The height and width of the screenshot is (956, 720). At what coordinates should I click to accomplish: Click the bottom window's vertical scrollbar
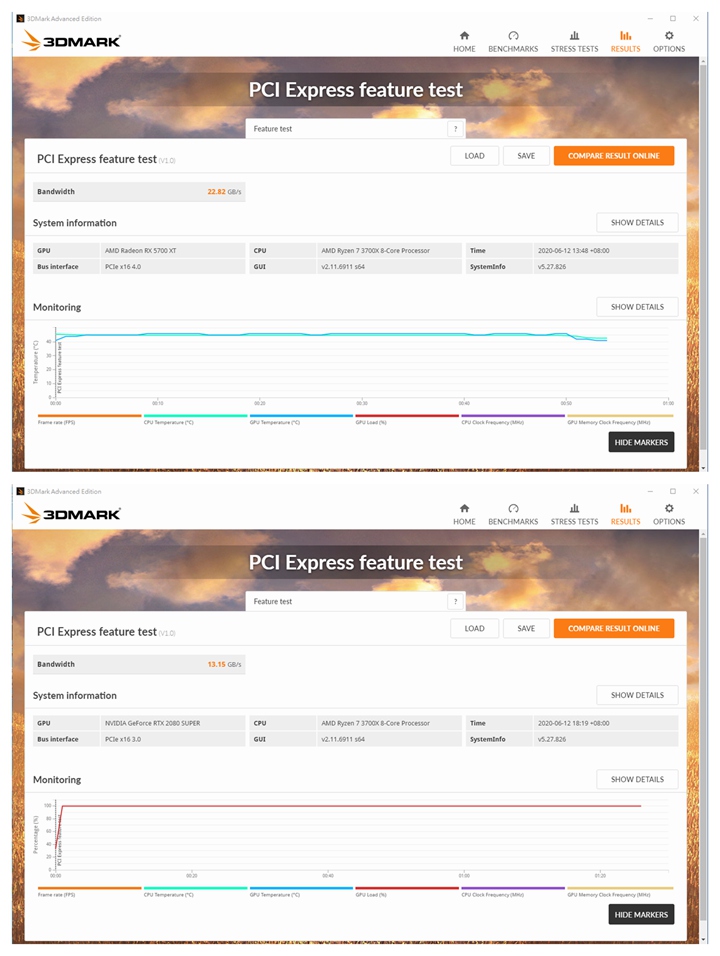[x=704, y=729]
